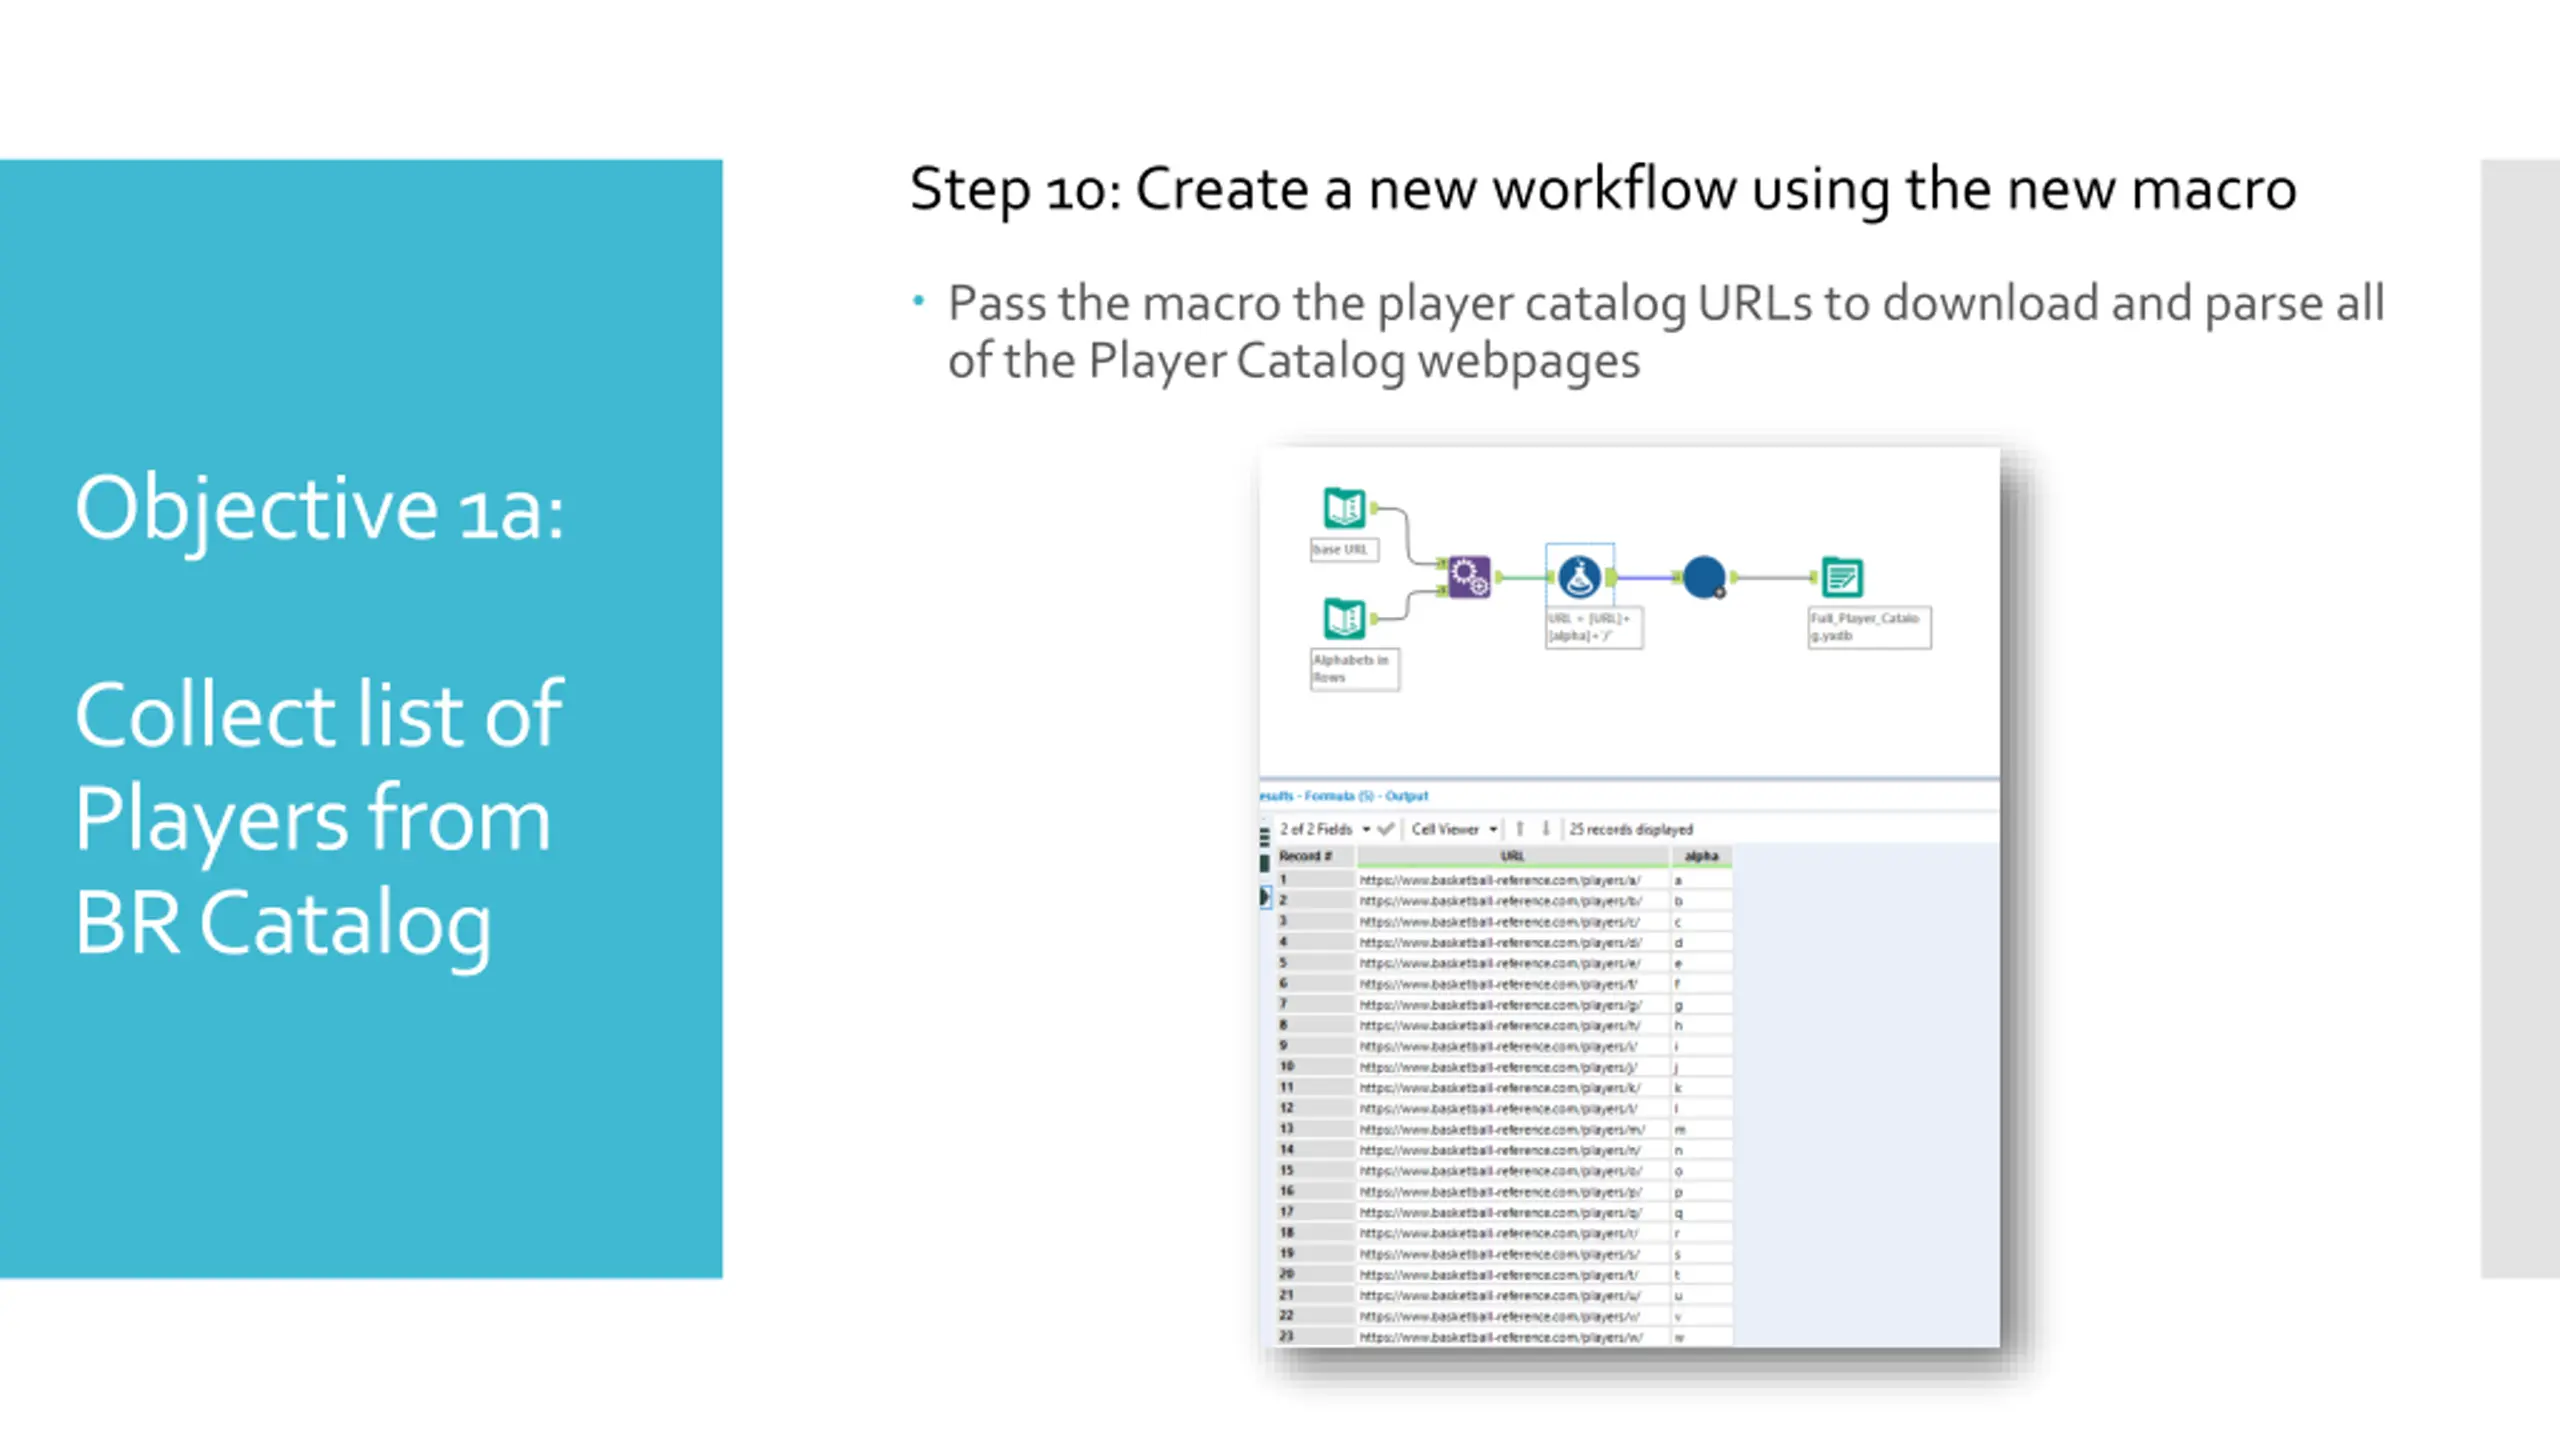
Task: Click the input anchor of the Output Data tool
Action: pyautogui.click(x=1814, y=577)
